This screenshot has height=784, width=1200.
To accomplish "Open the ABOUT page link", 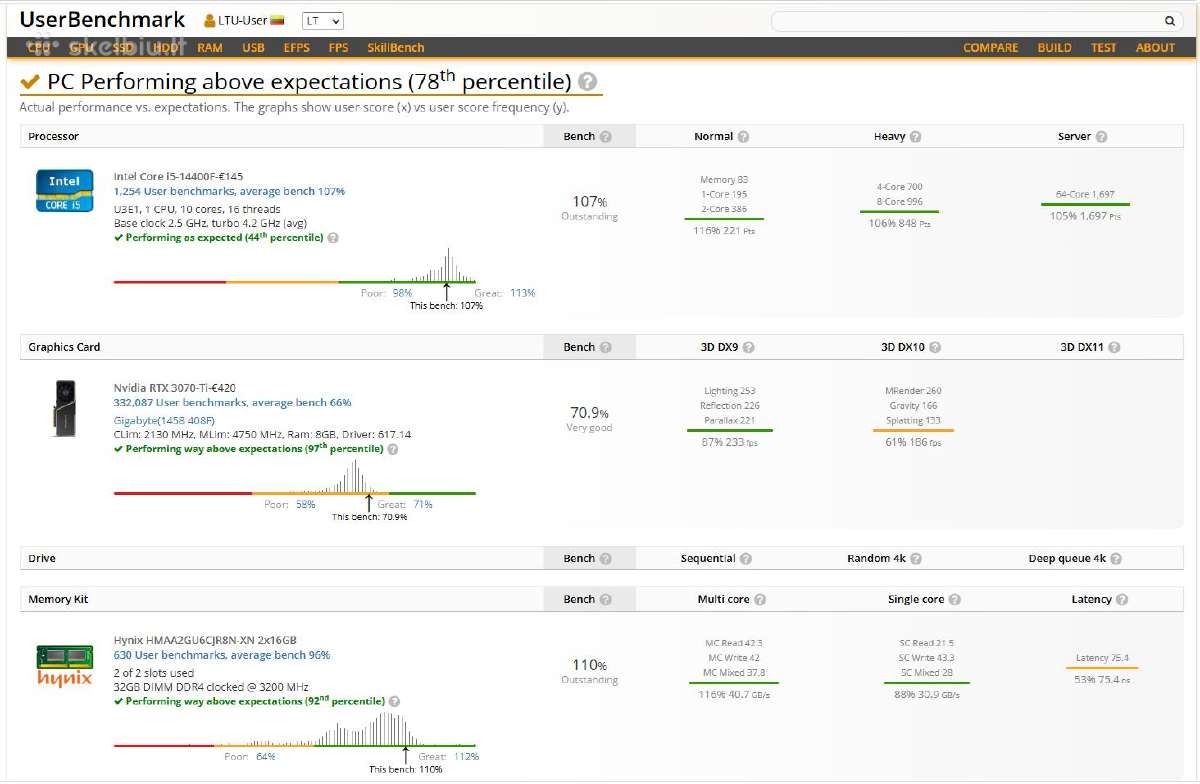I will (x=1156, y=48).
